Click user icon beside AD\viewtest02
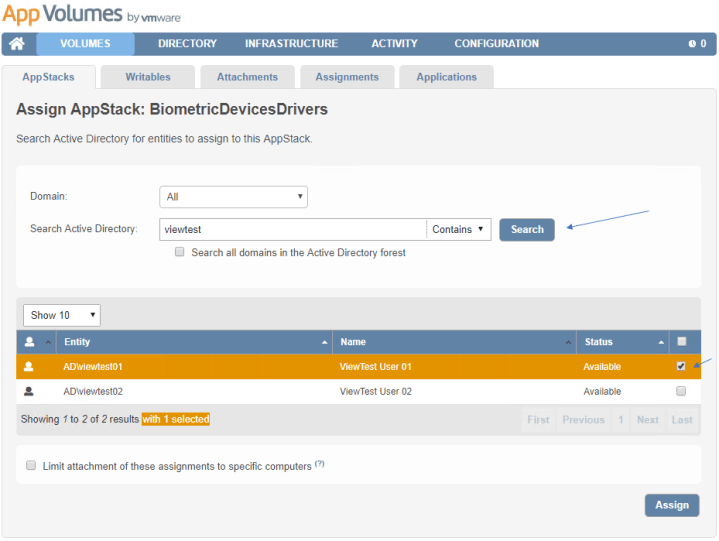Image resolution: width=719 pixels, height=541 pixels. pyautogui.click(x=29, y=392)
